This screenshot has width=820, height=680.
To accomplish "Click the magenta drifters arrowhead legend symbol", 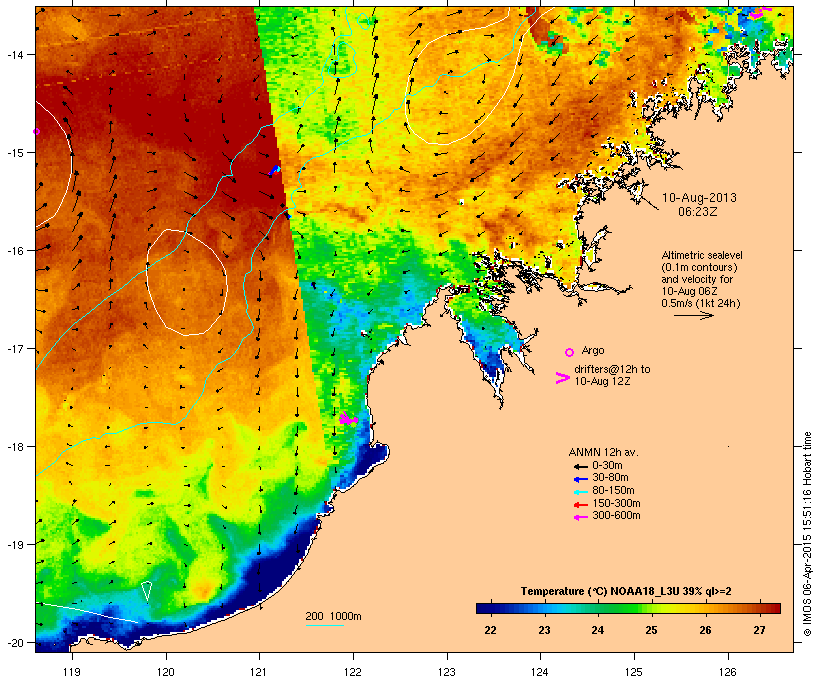I will [563, 378].
